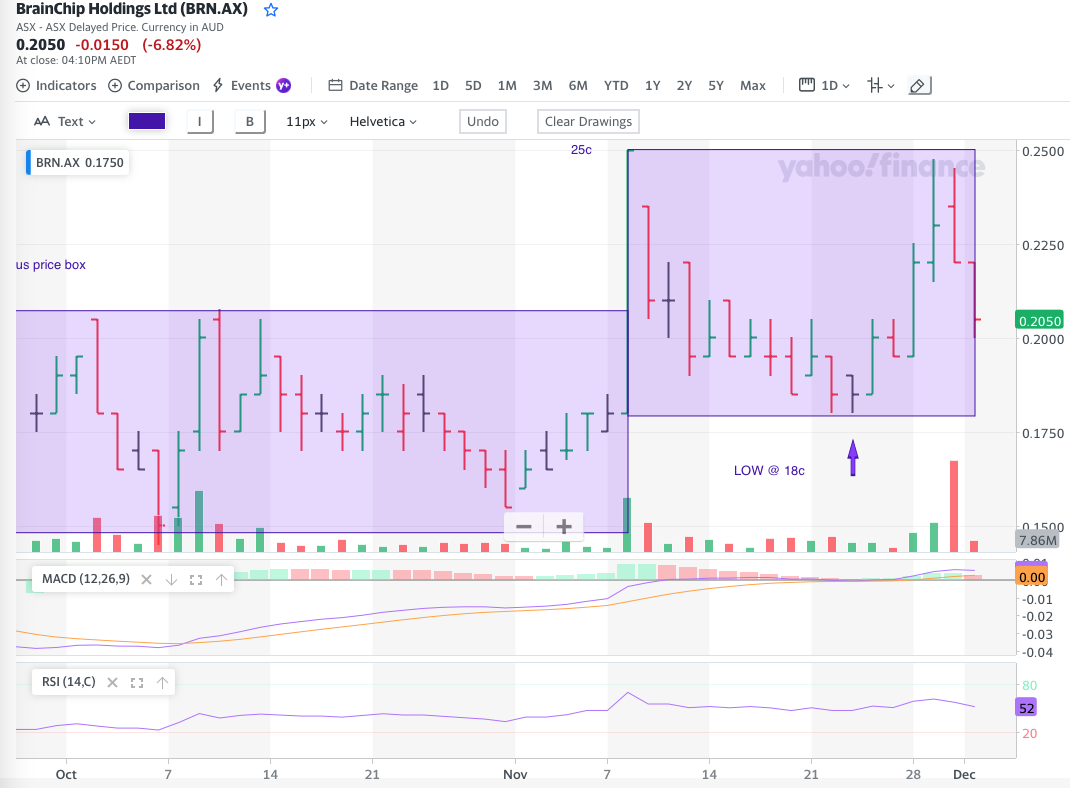Image resolution: width=1070 pixels, height=788 pixels.
Task: Remove the MACD indicator panel
Action: point(146,579)
